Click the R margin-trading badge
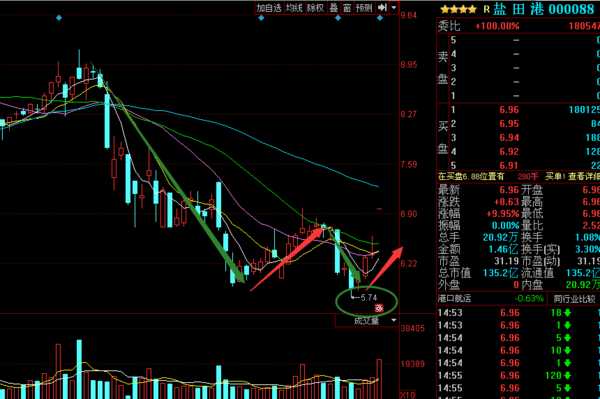Screen dimensions: 600x399 (486, 9)
